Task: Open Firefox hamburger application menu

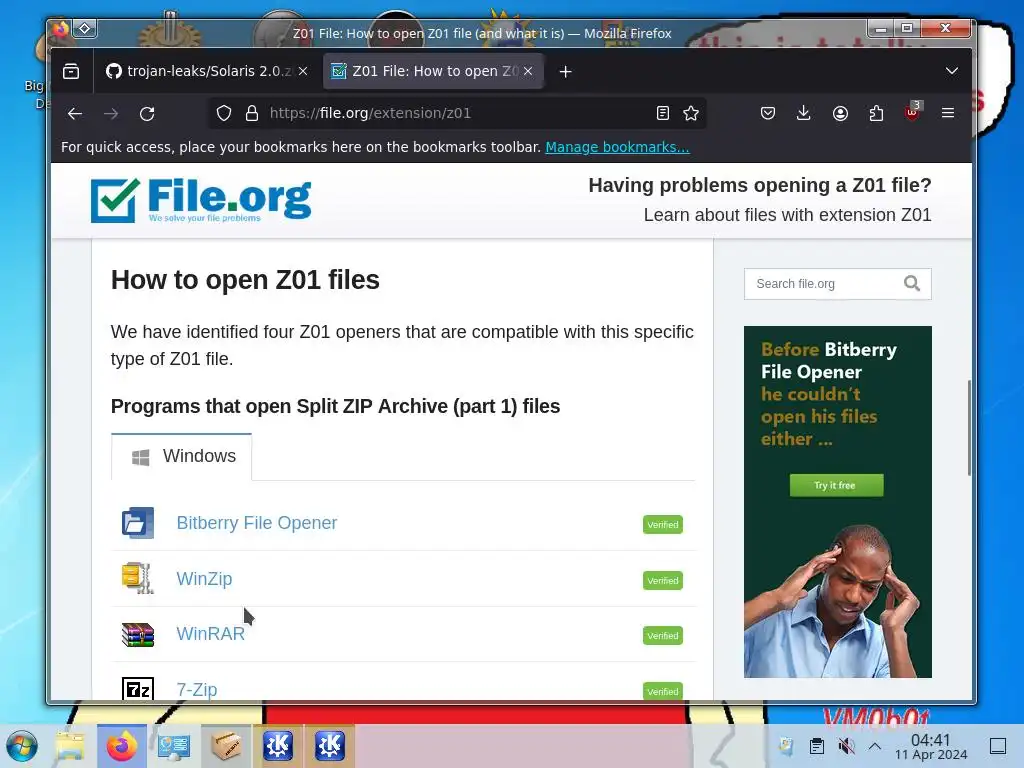Action: pos(948,113)
